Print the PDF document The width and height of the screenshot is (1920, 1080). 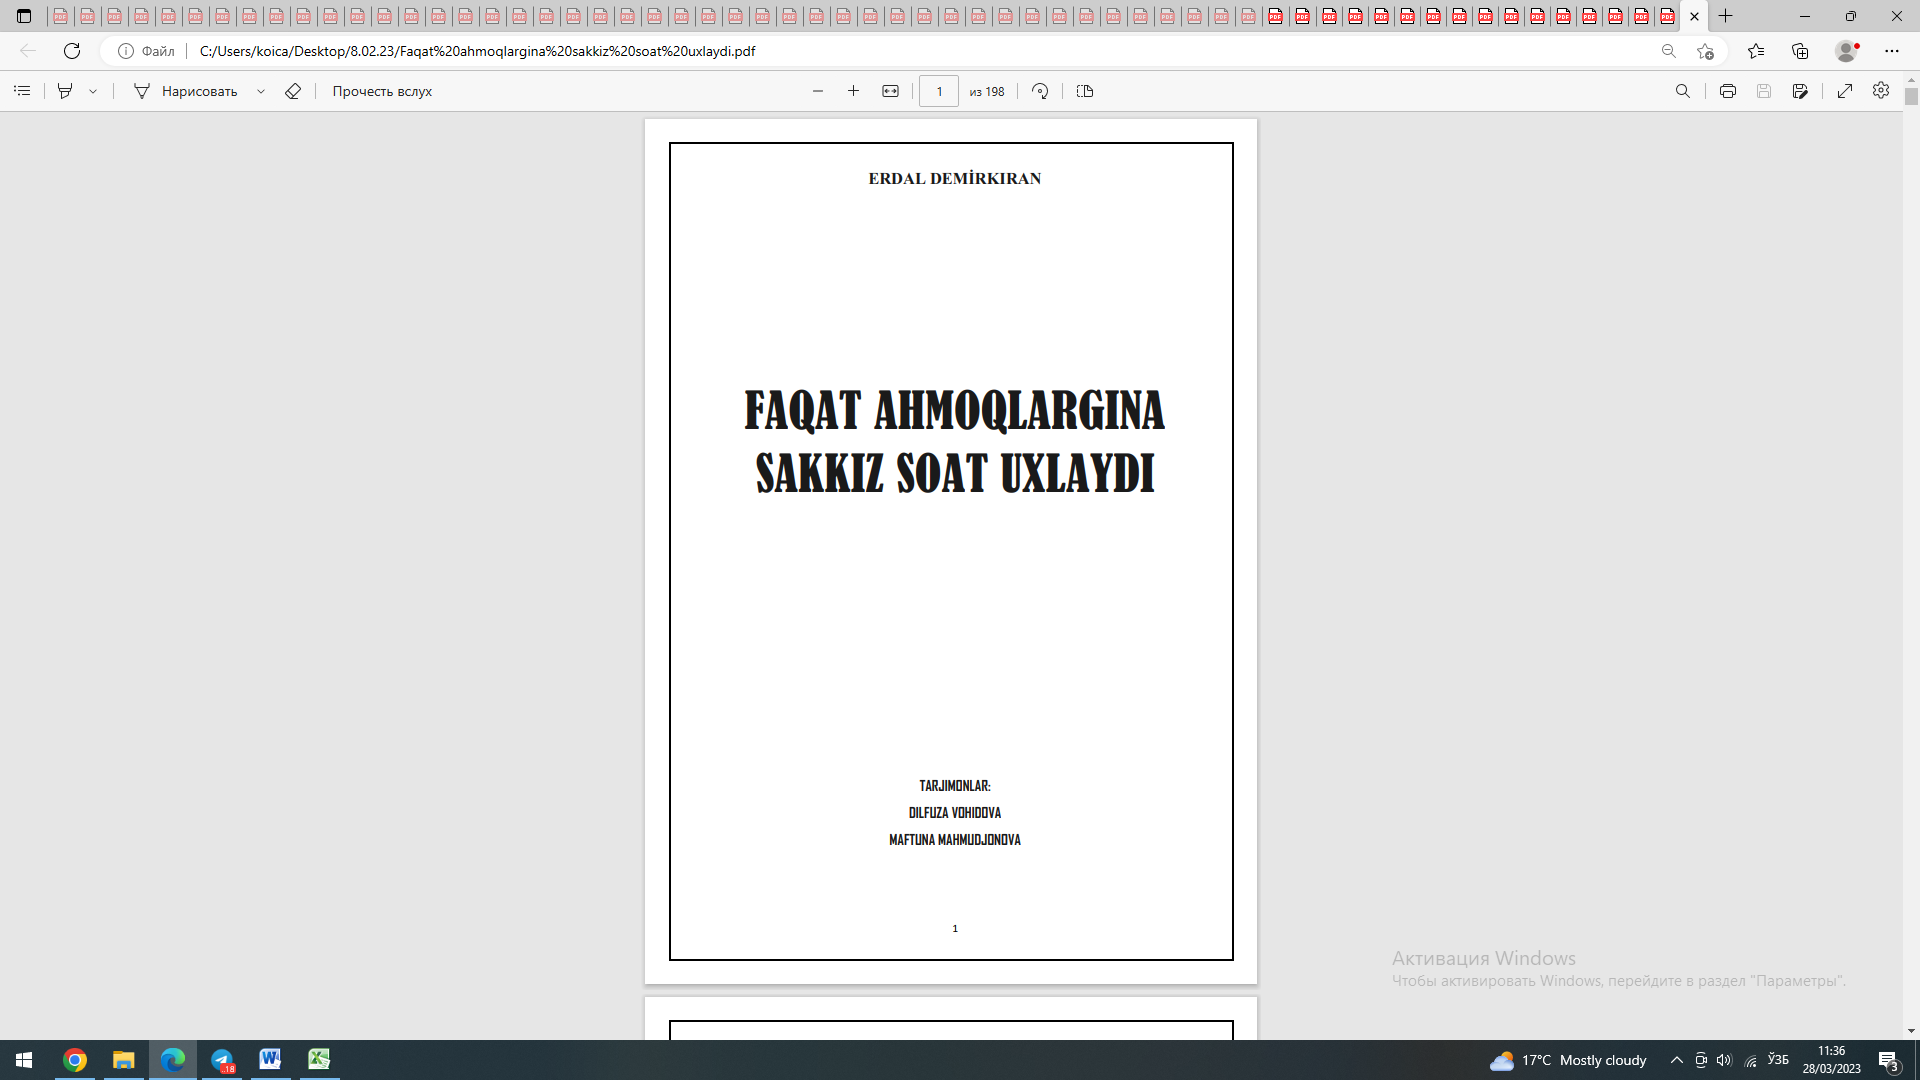coord(1727,90)
